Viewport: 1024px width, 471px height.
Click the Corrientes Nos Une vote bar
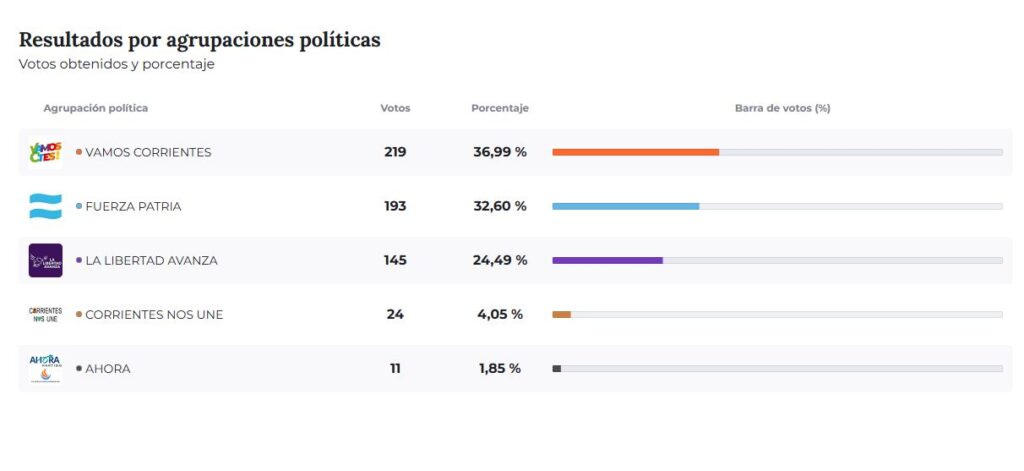(x=562, y=314)
